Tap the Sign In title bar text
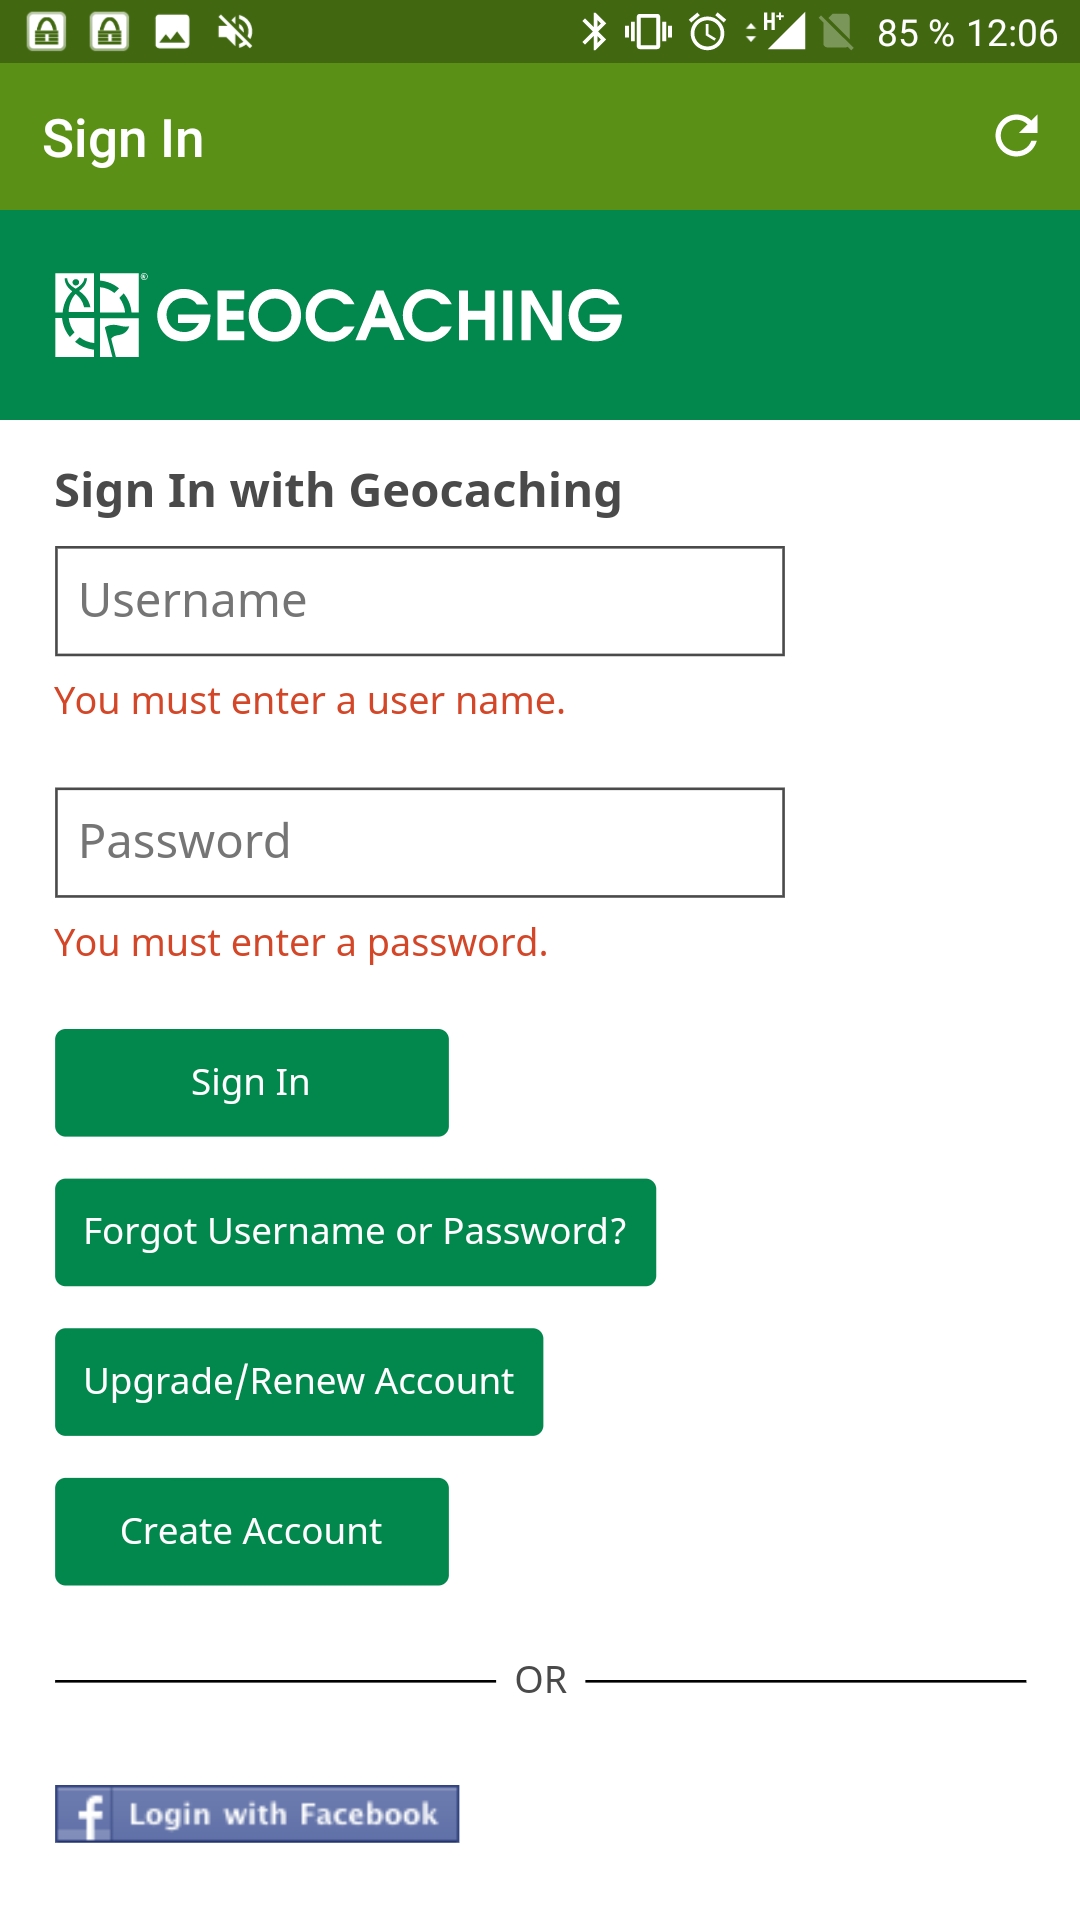The image size is (1080, 1920). (123, 139)
